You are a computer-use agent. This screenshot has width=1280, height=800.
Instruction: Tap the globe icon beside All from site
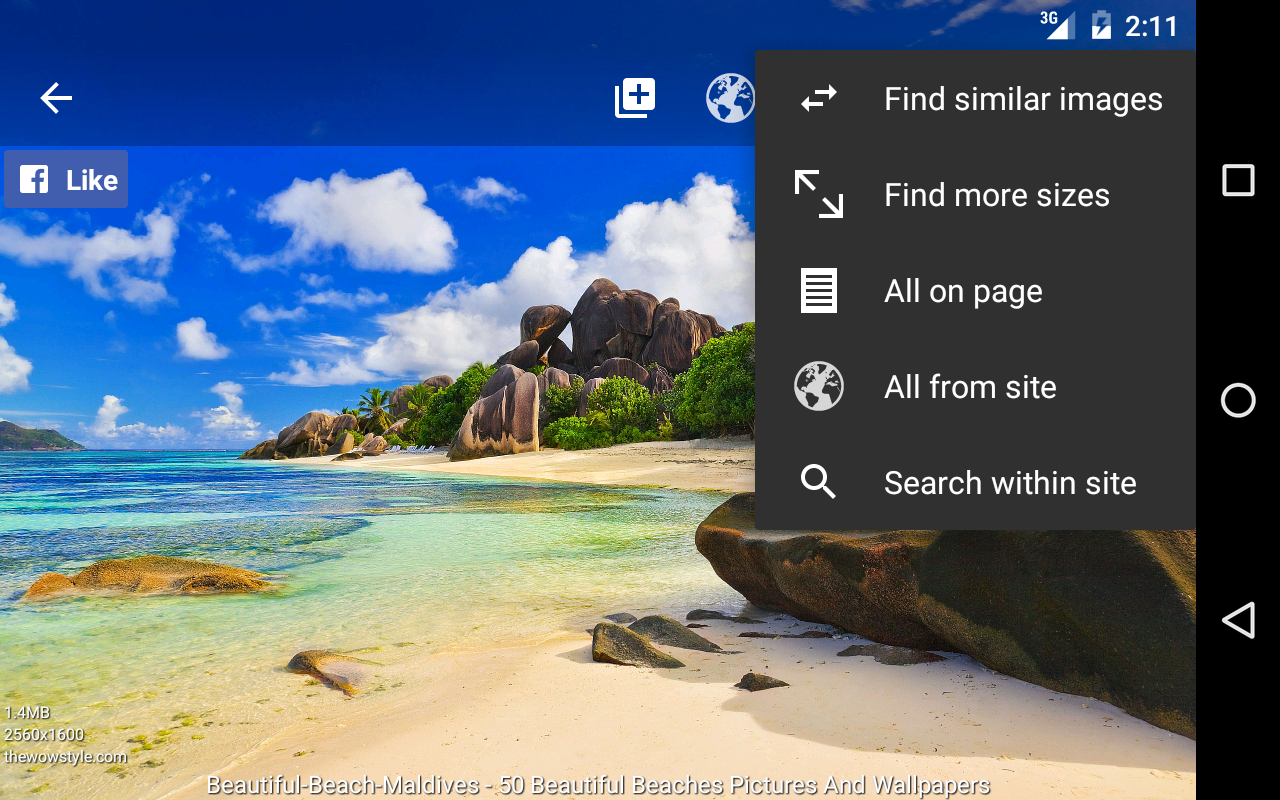tap(819, 386)
